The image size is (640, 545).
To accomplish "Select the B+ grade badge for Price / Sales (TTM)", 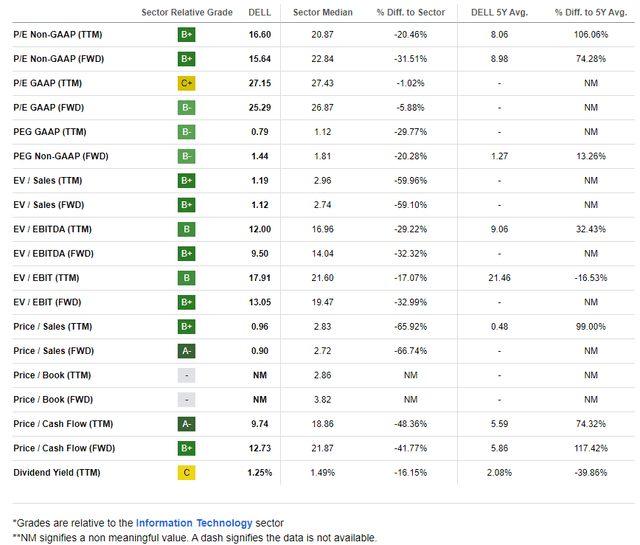I will point(187,327).
